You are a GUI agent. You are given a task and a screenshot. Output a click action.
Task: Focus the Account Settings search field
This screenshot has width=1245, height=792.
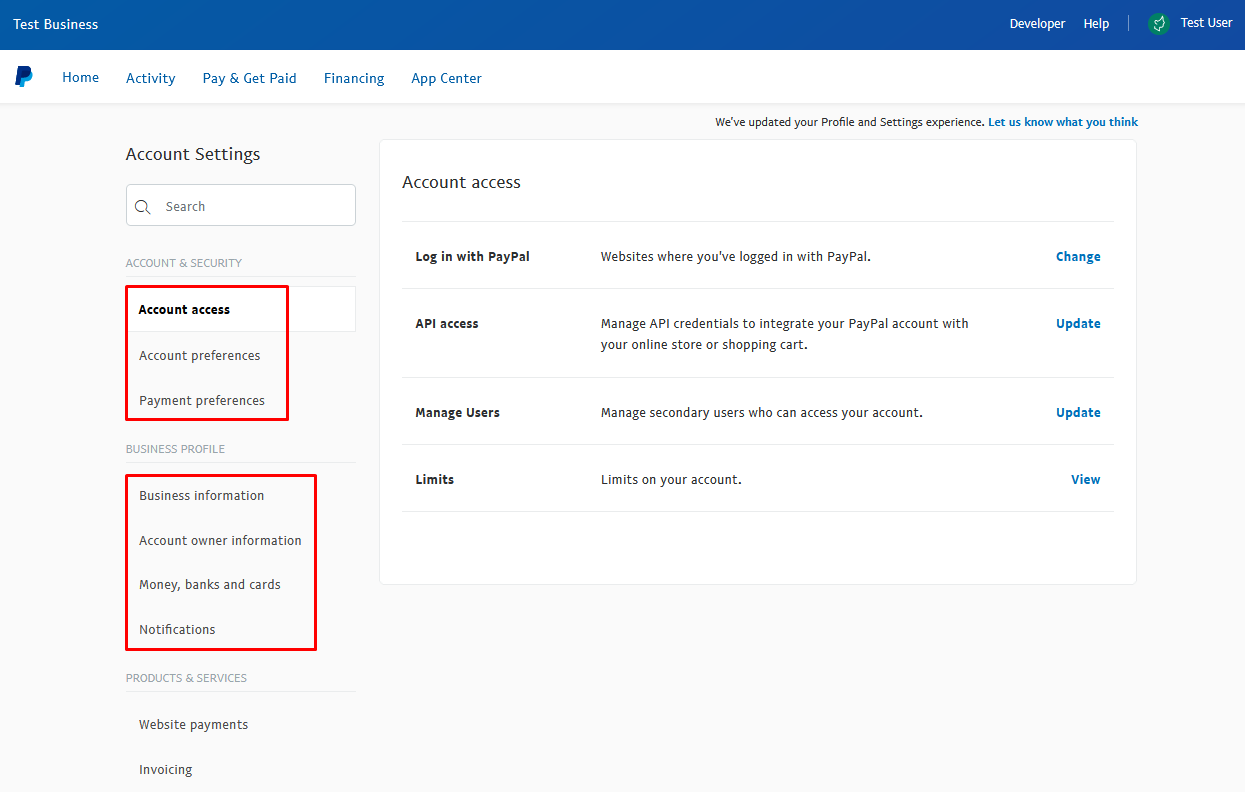[241, 205]
